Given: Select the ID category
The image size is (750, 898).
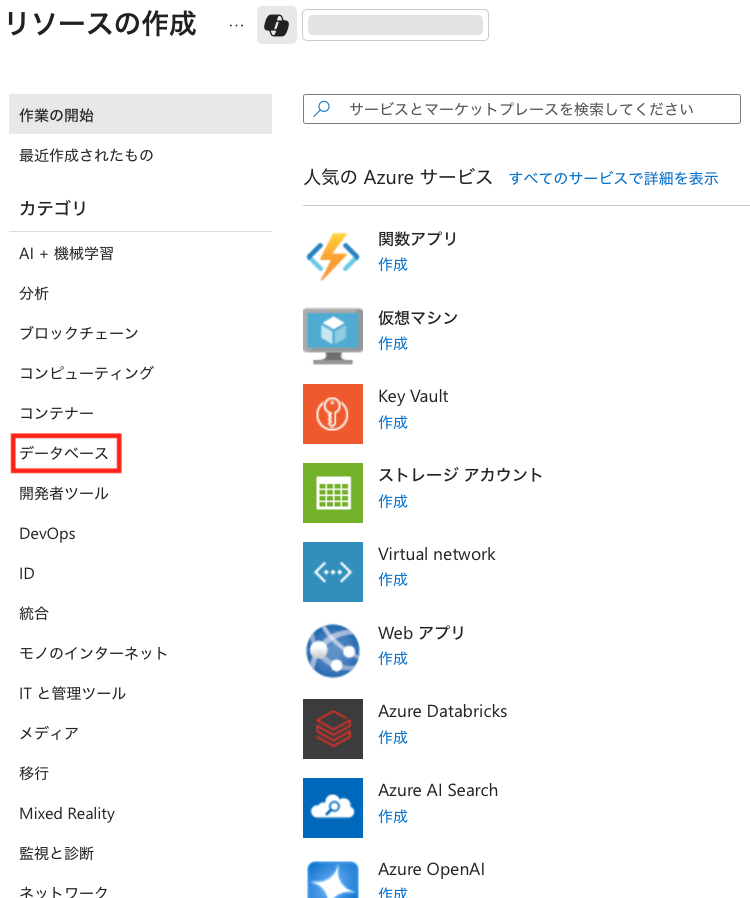Looking at the screenshot, I should point(27,573).
